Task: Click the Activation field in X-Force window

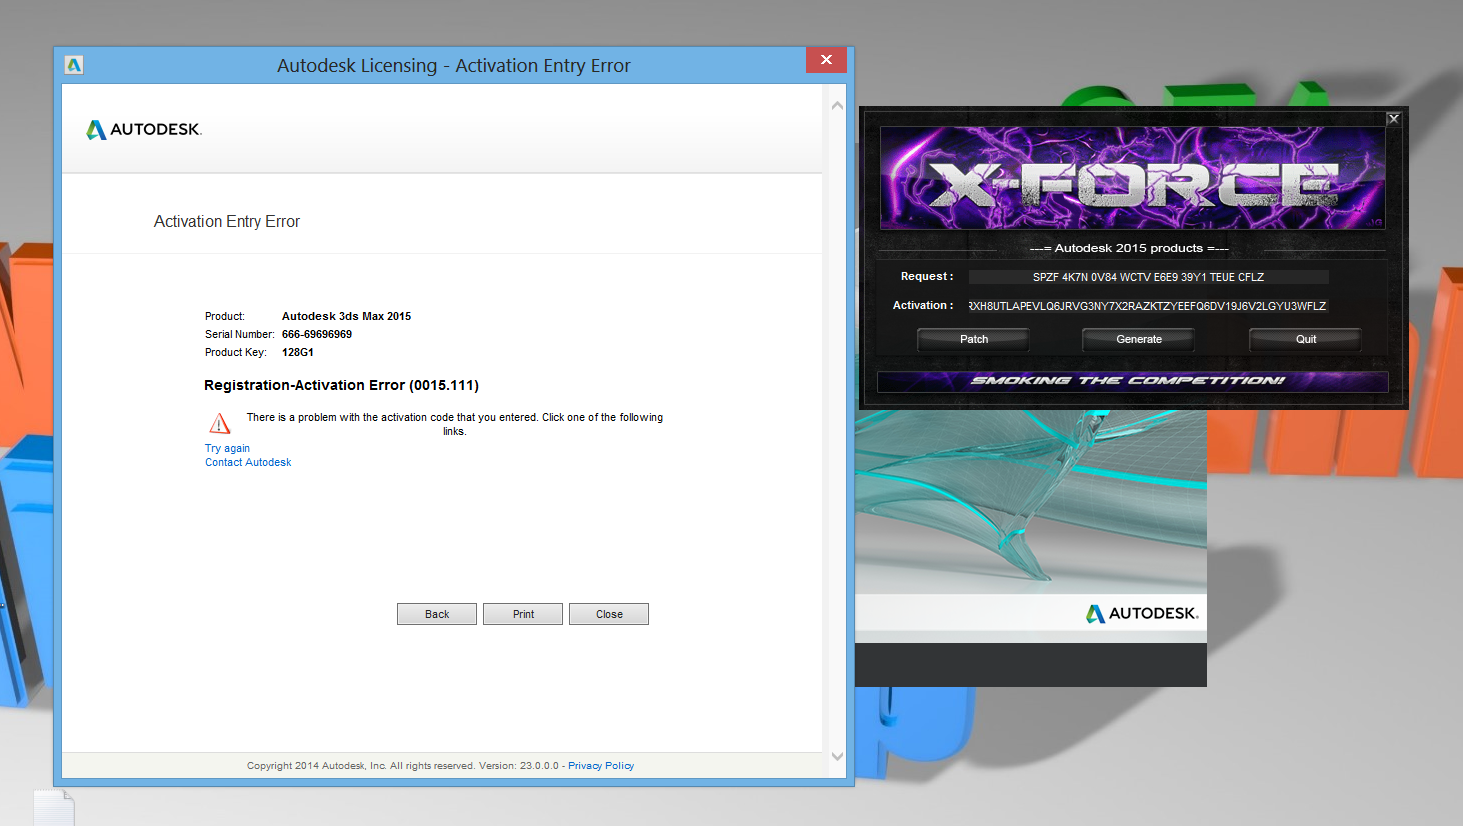Action: (x=1148, y=306)
